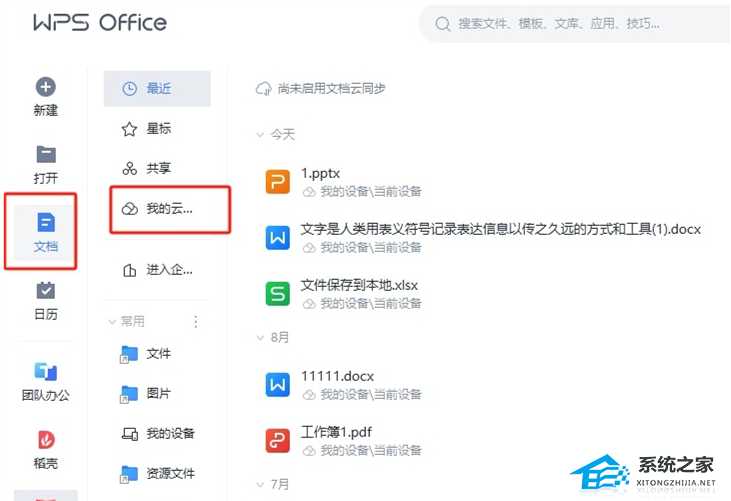Click the cloud location icon under 1.pptx
The image size is (731, 501).
309,192
